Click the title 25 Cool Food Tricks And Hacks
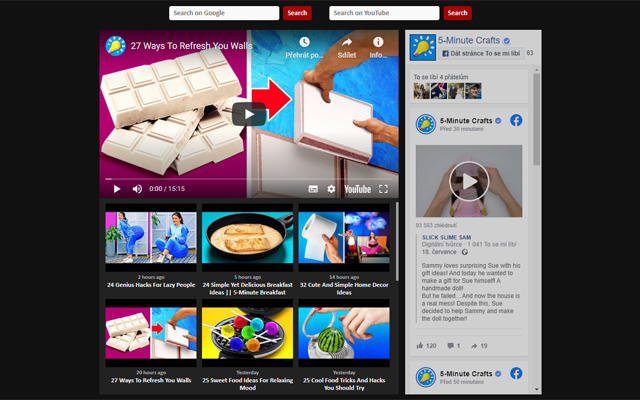This screenshot has width=640, height=400. click(x=344, y=384)
